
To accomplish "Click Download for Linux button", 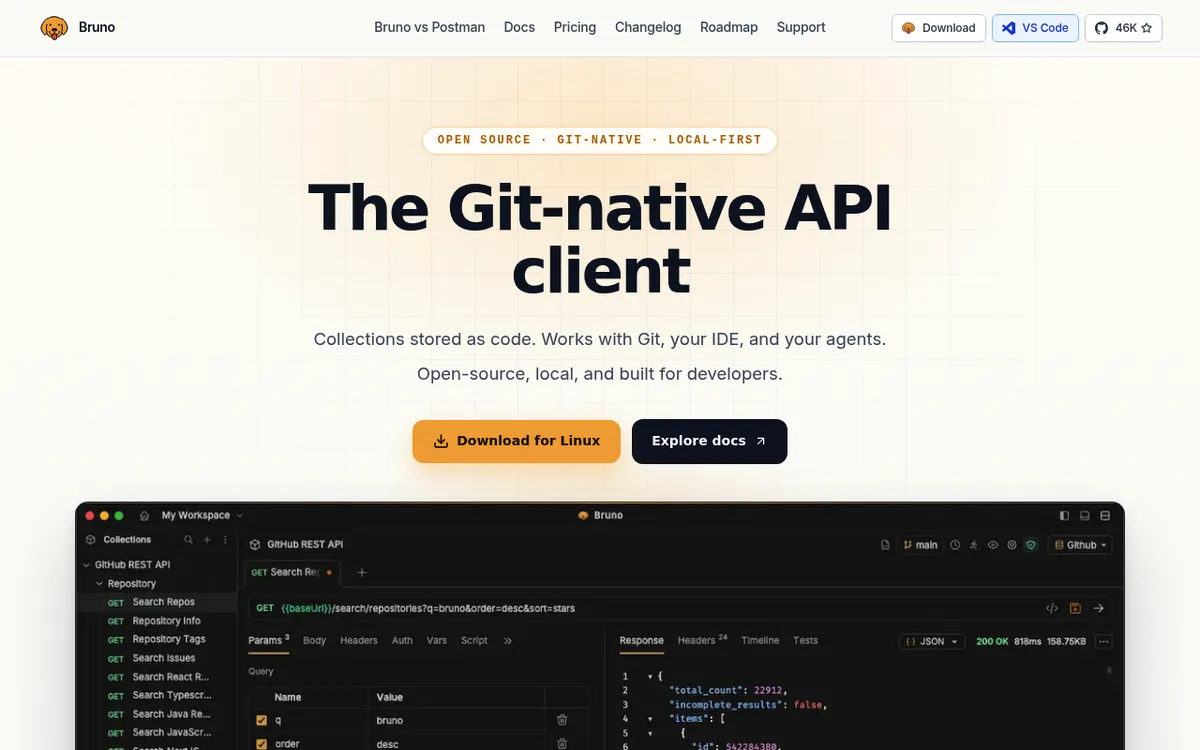I will pos(516,441).
